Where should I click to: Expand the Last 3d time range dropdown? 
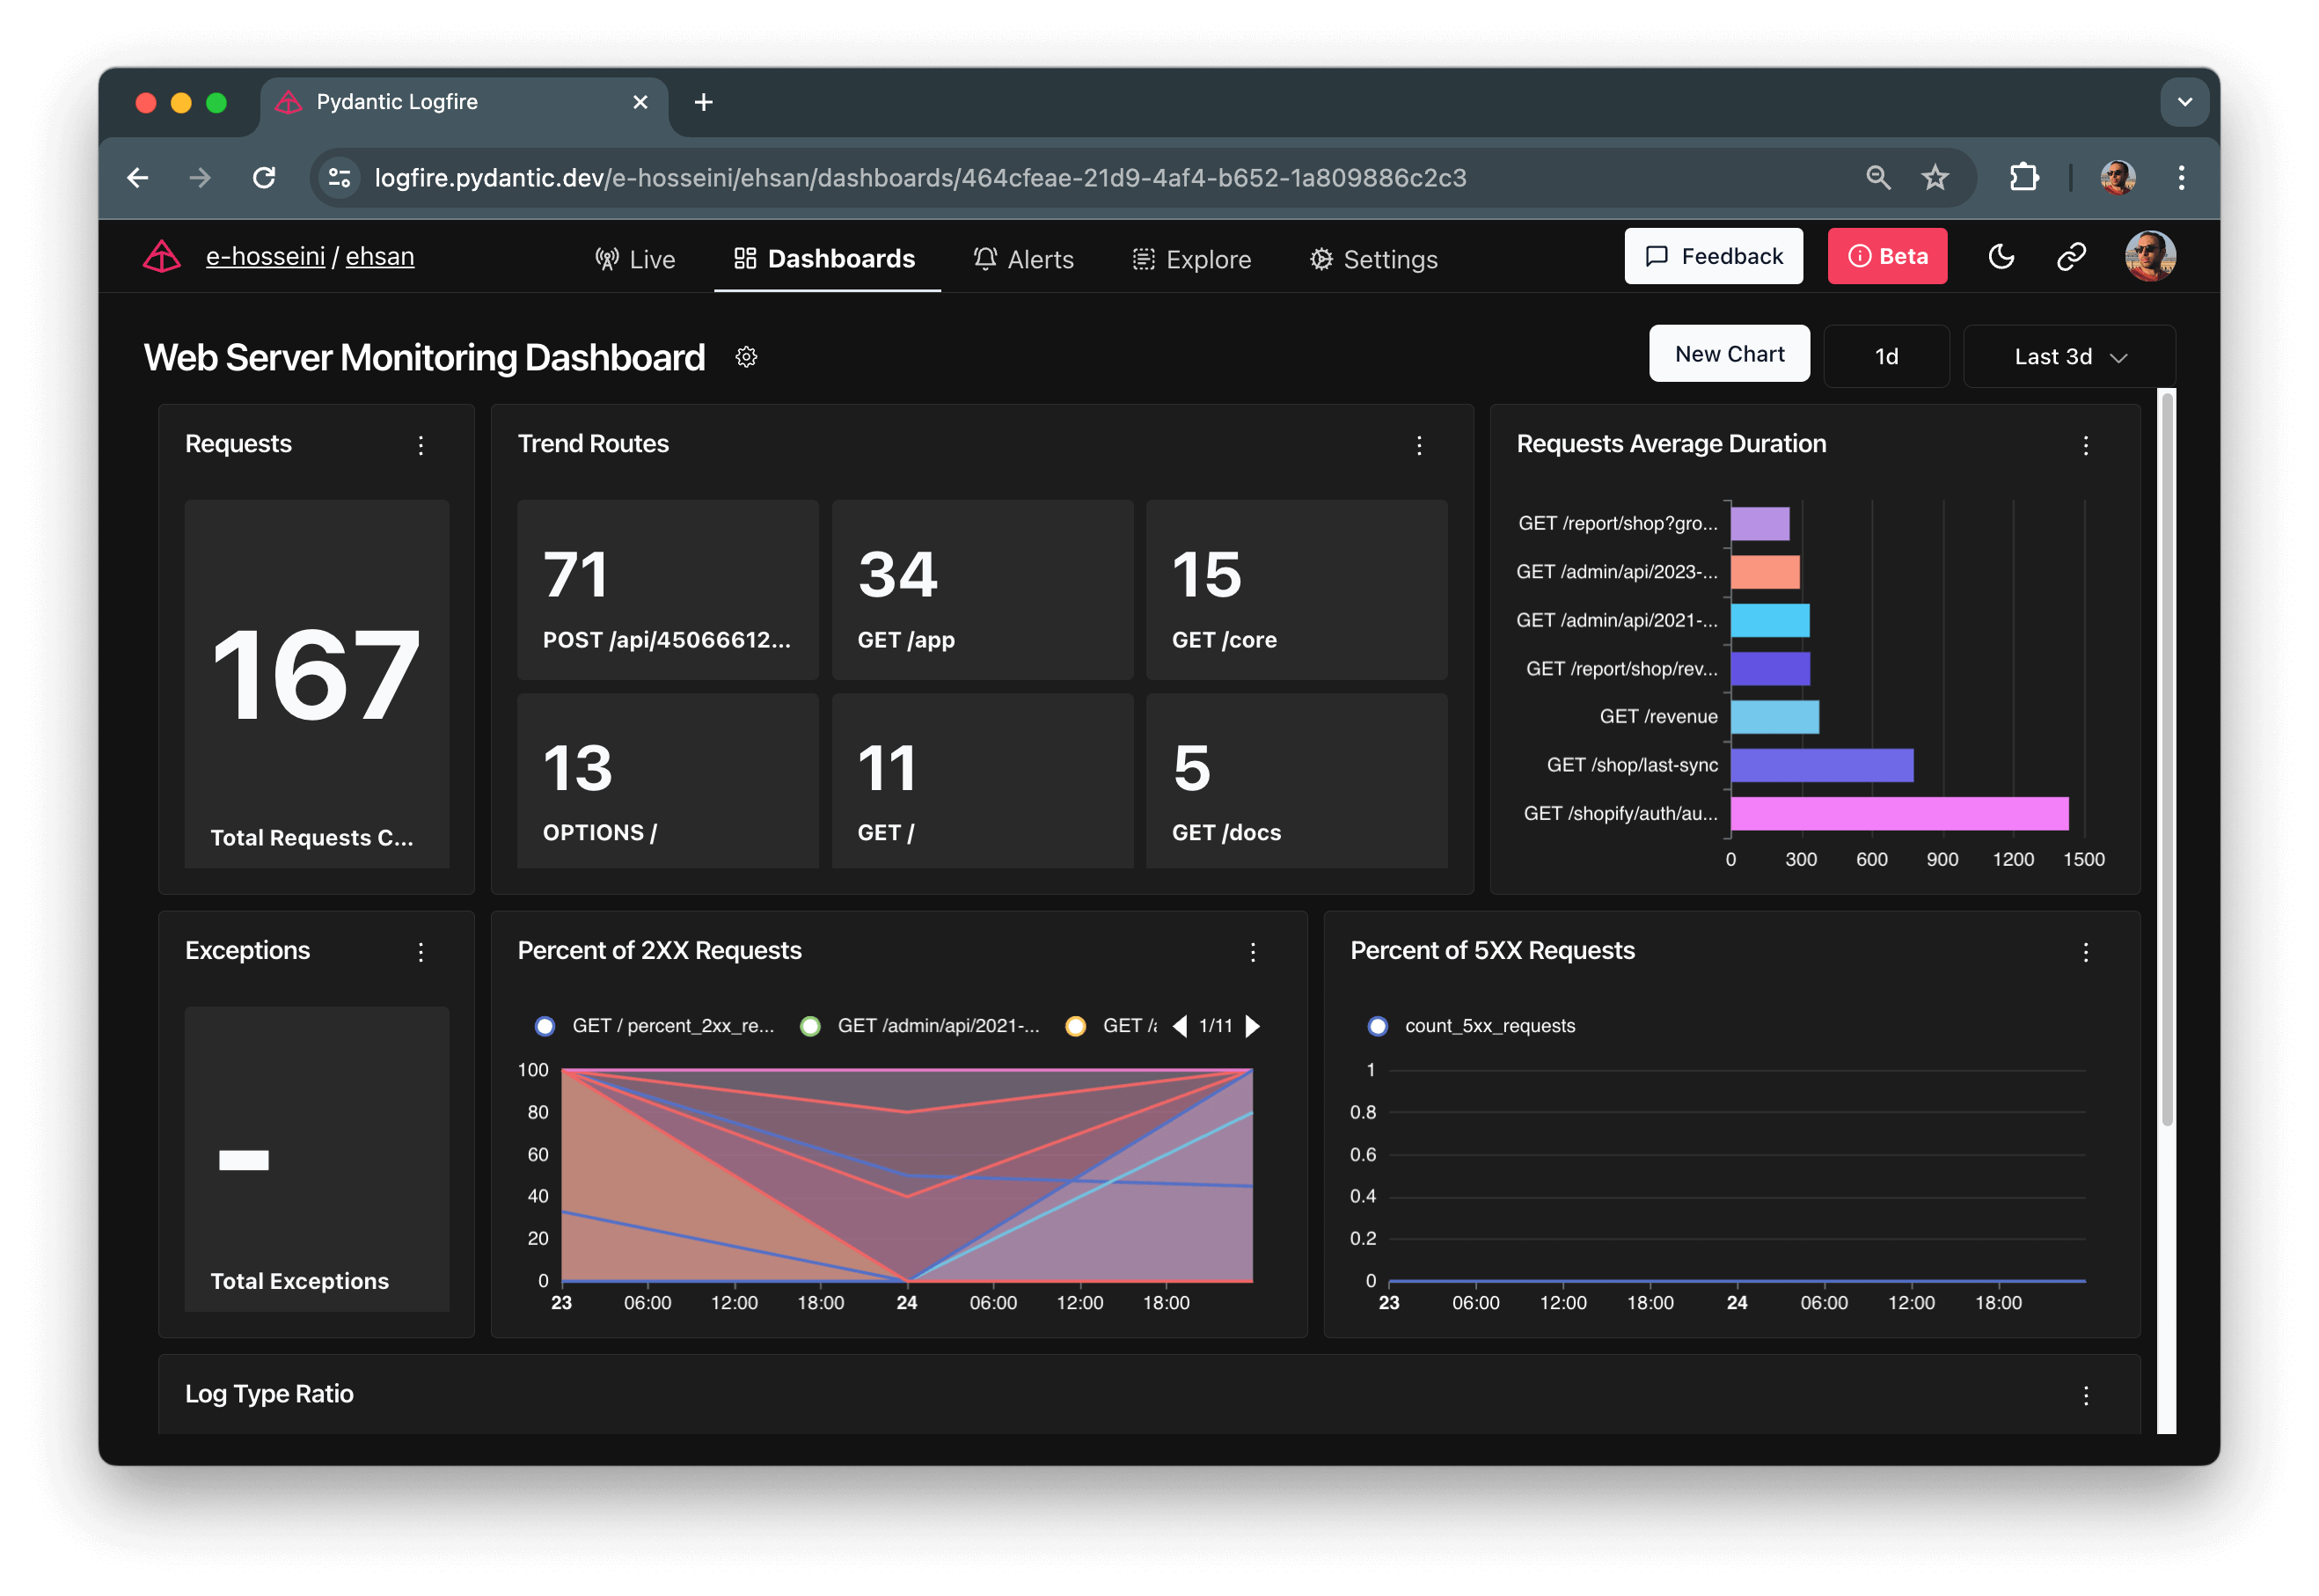coord(2069,357)
